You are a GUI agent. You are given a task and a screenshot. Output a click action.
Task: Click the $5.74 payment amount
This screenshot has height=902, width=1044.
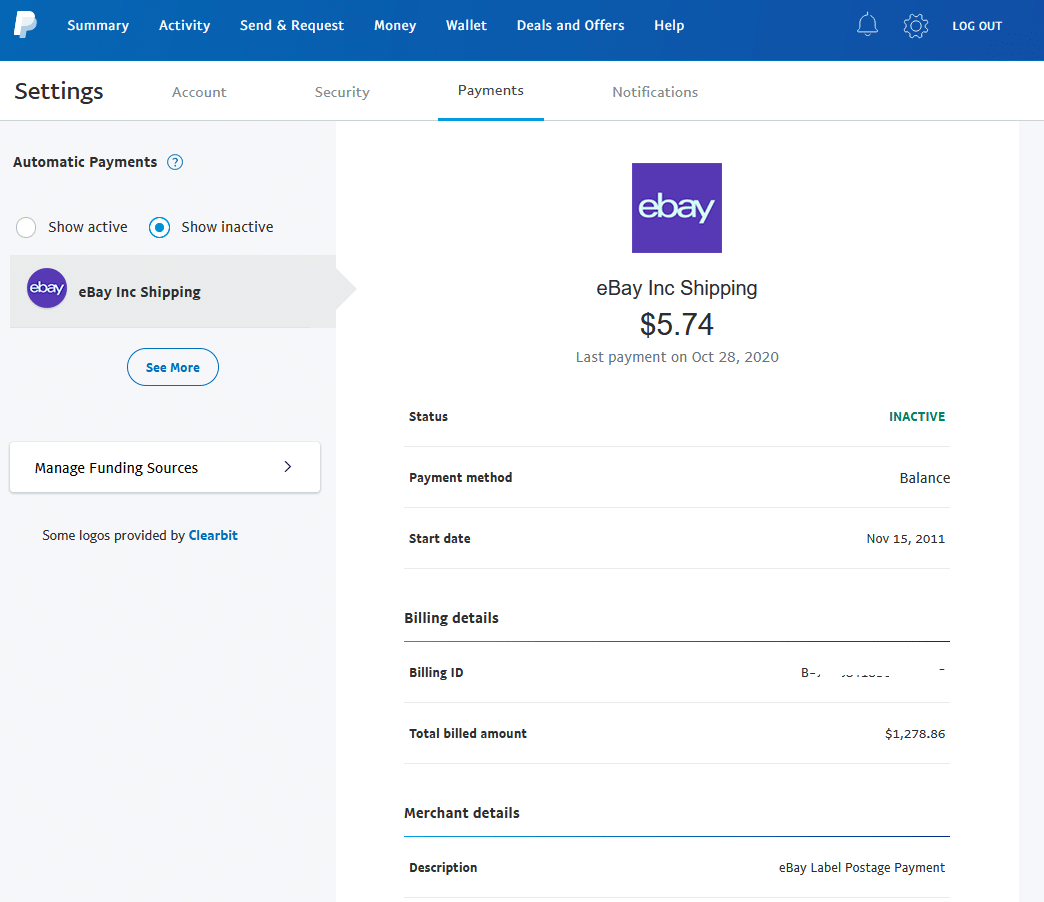(x=676, y=325)
